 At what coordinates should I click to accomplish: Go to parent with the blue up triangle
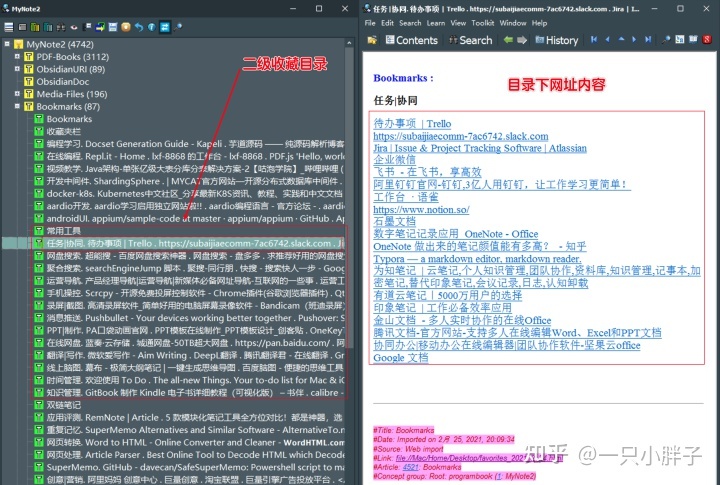coord(621,39)
